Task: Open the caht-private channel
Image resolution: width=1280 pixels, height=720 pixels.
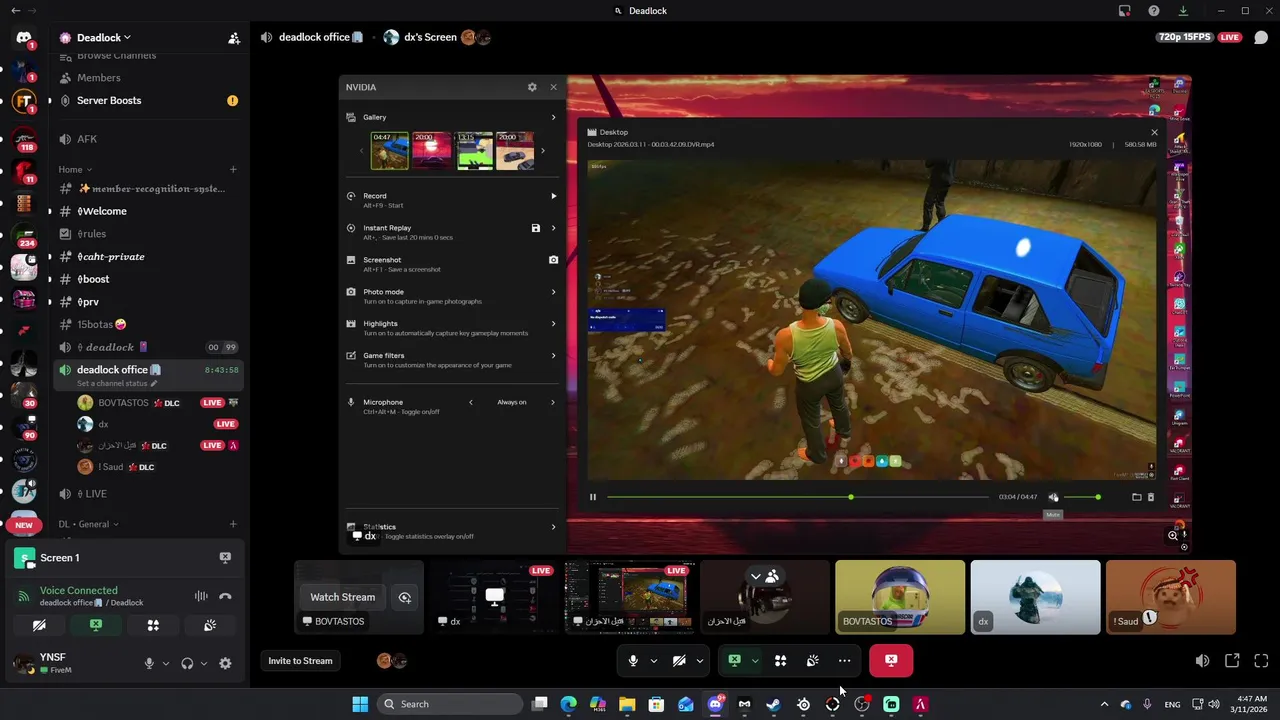Action: [111, 257]
